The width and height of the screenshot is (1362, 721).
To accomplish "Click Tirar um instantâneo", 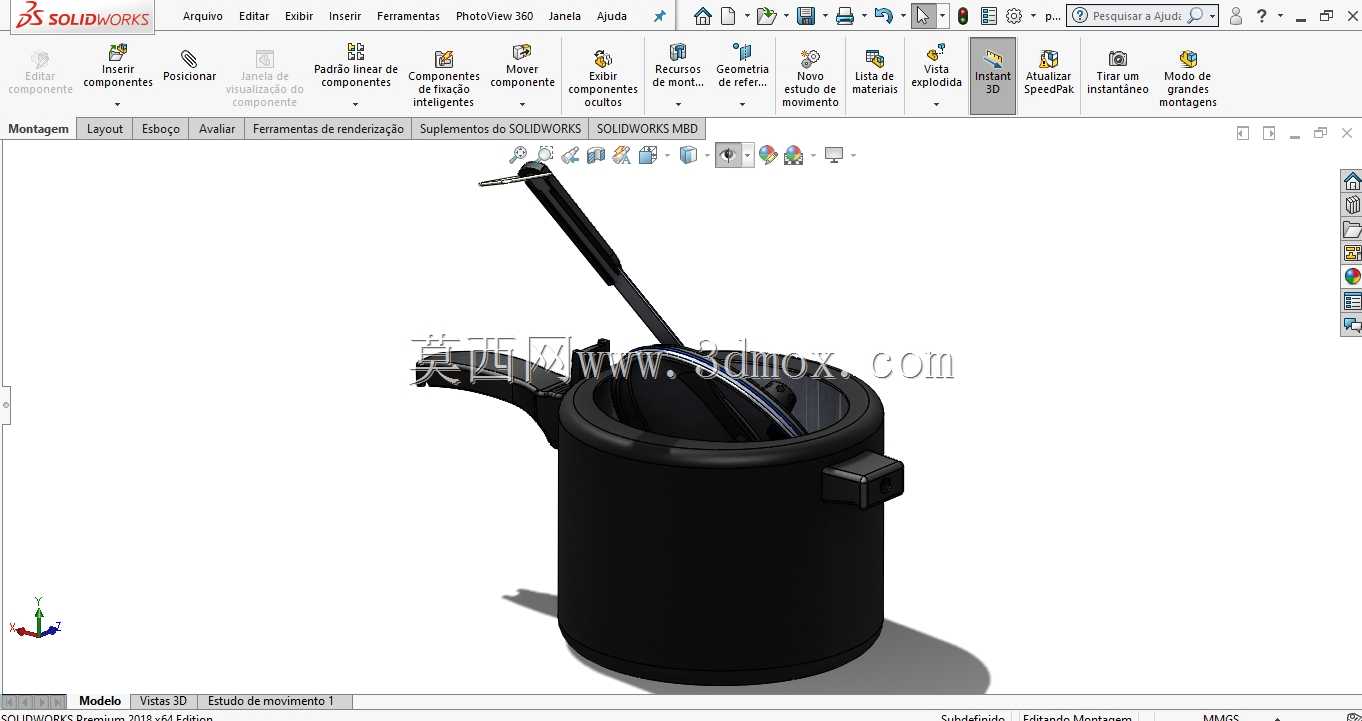I will pos(1118,72).
